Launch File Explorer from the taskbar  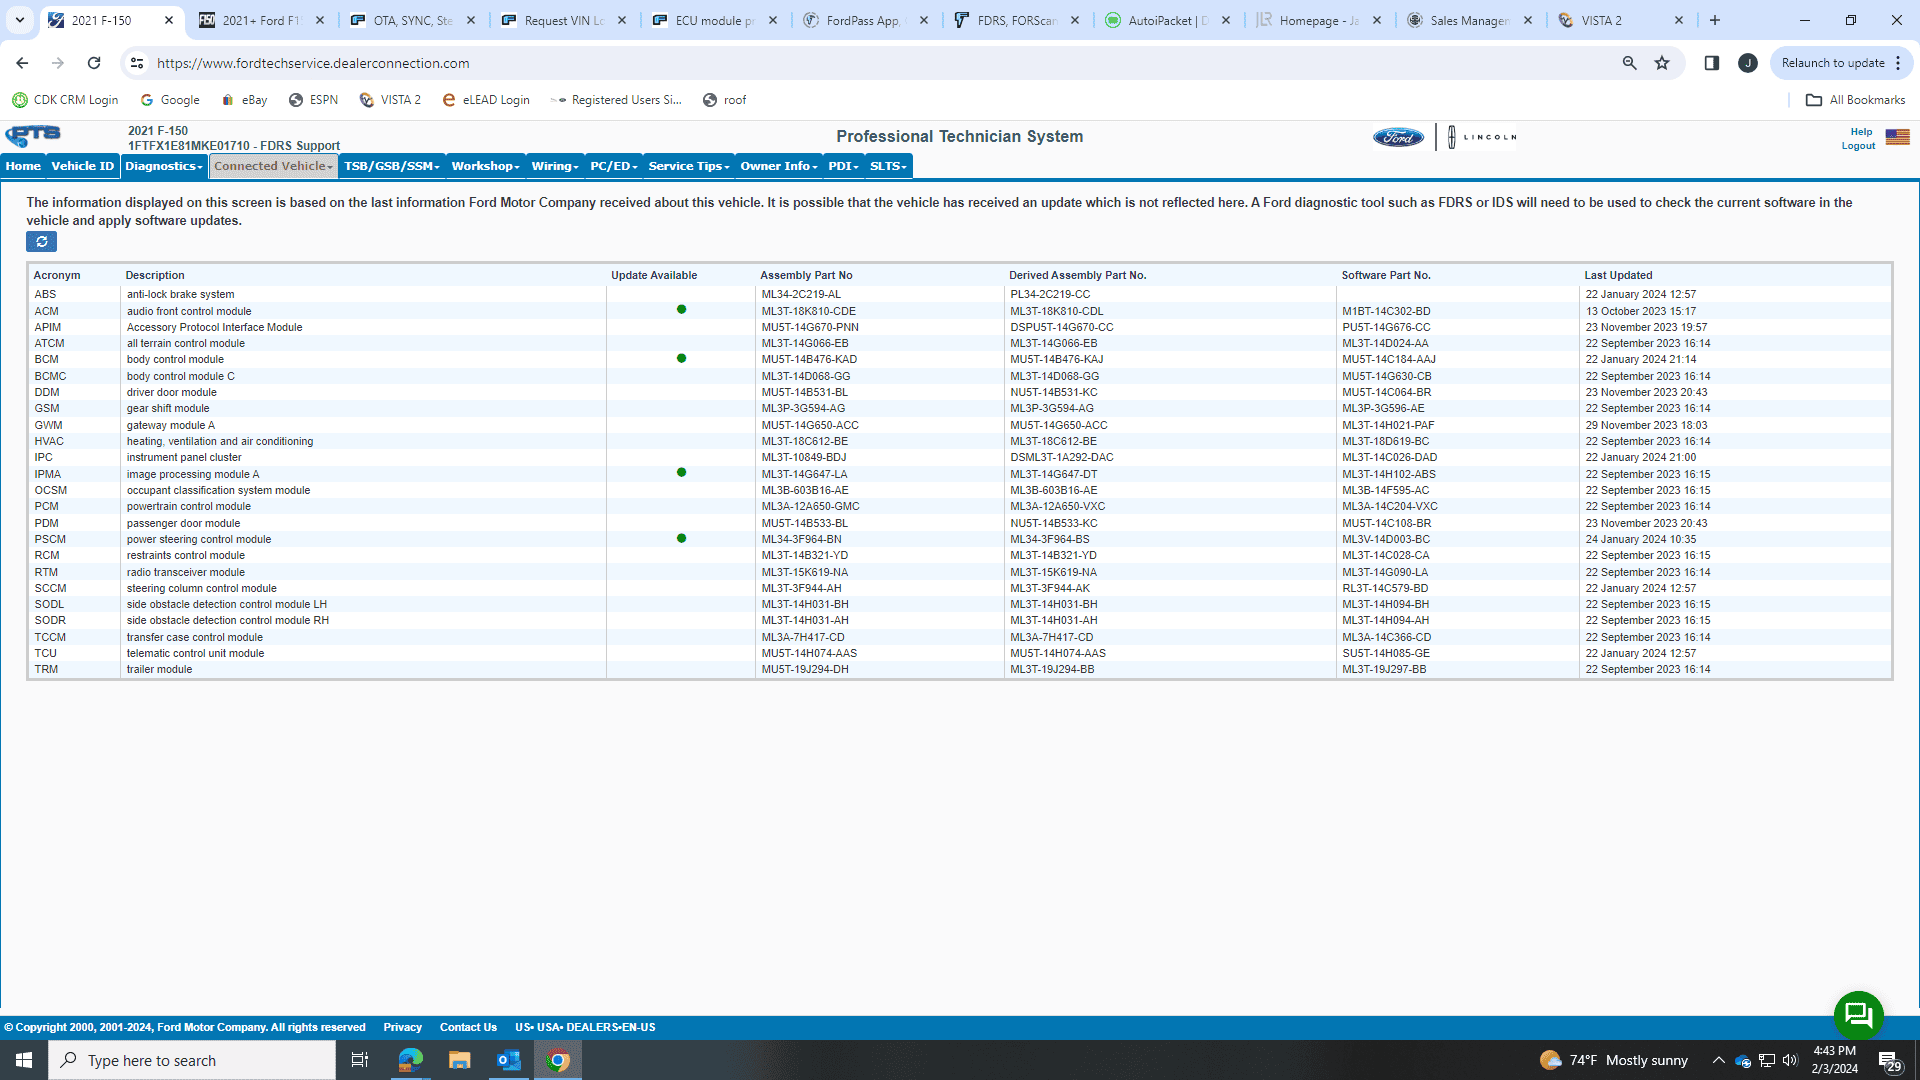click(x=459, y=1059)
